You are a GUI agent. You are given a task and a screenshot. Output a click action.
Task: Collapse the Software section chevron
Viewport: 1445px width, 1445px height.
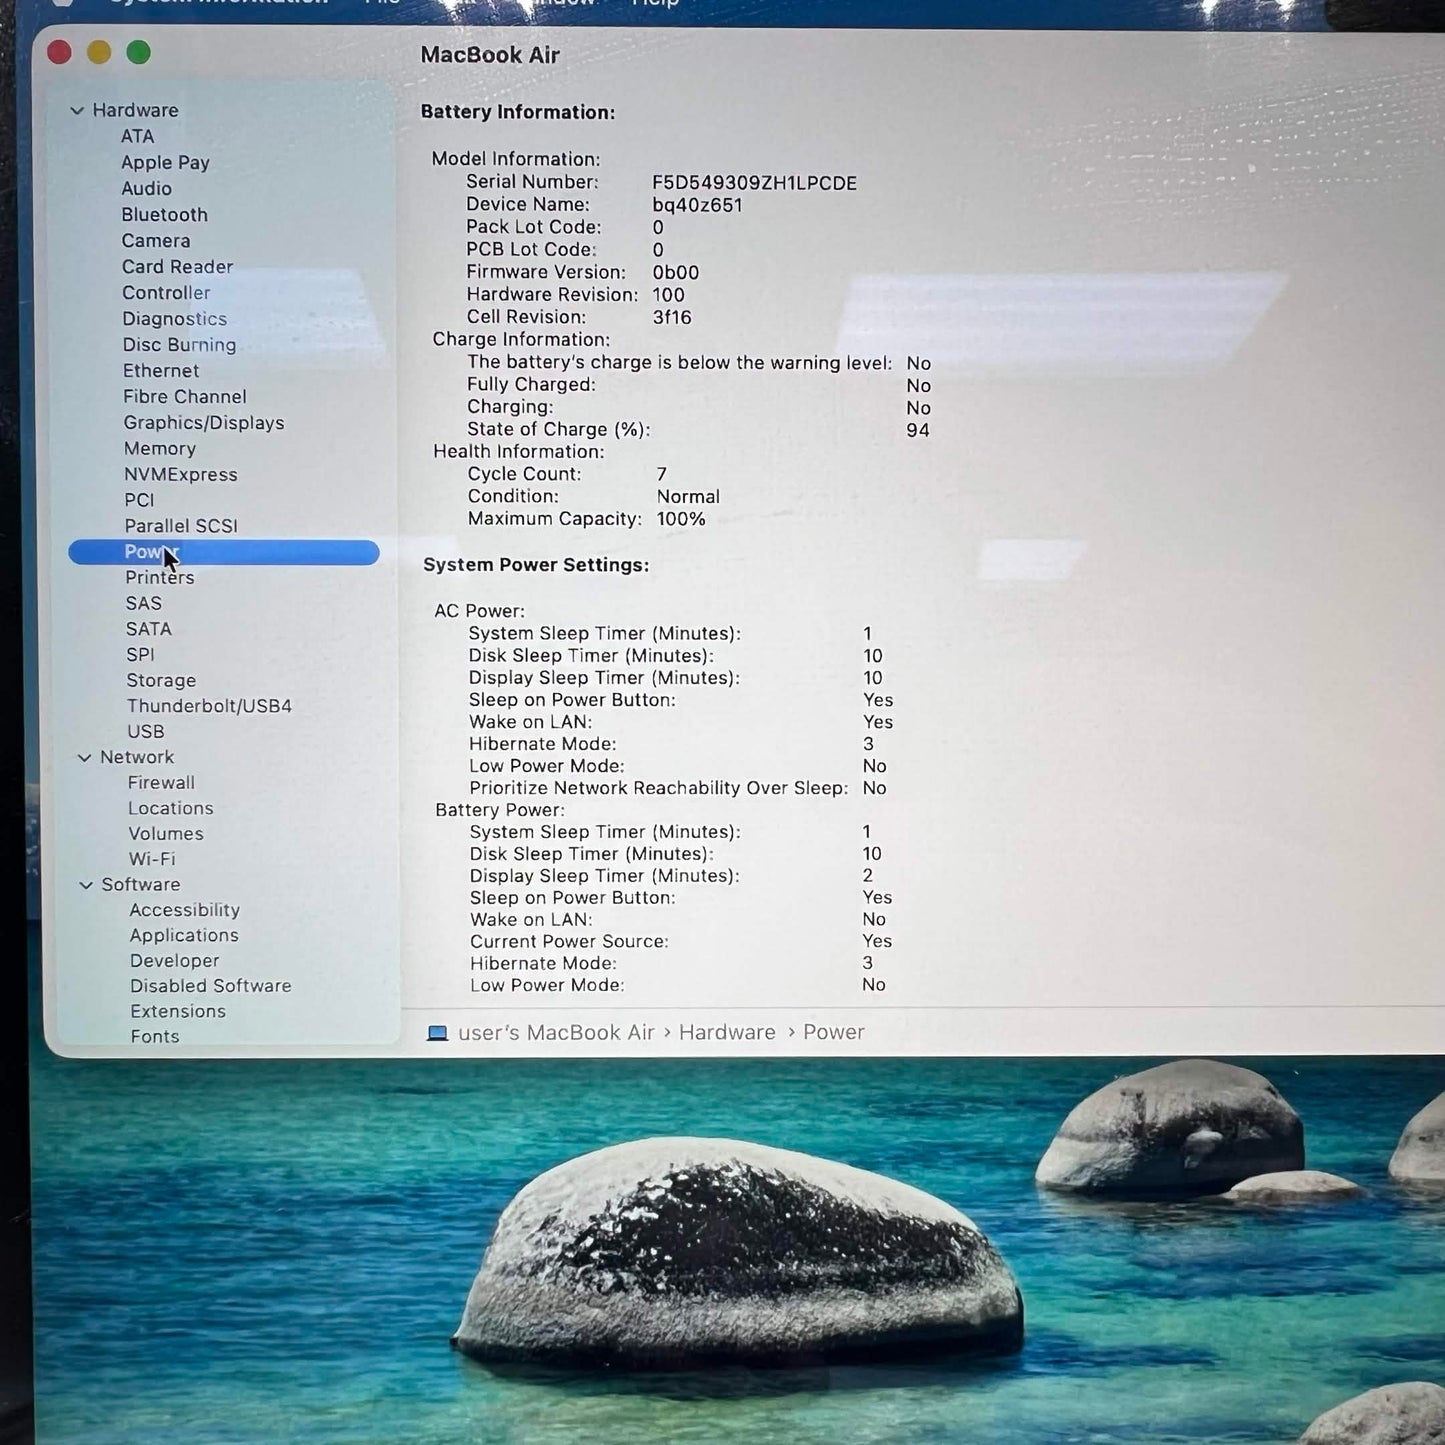(x=86, y=885)
